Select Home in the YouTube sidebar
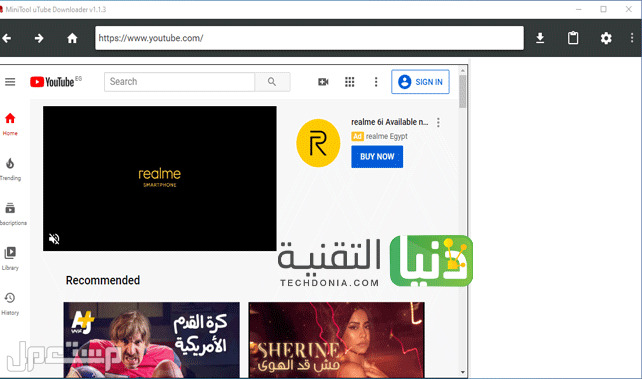642x379 pixels. [10, 124]
